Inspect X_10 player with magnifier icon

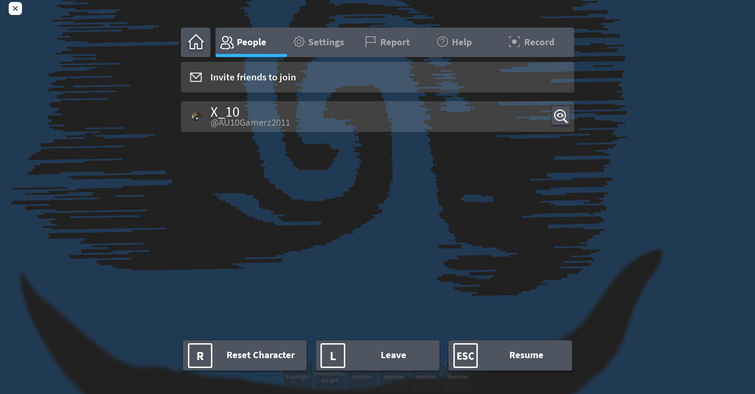(x=560, y=116)
